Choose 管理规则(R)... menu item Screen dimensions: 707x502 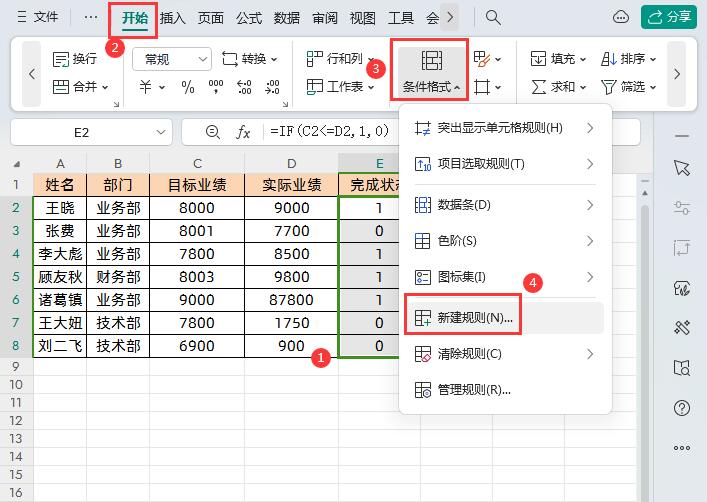pos(505,390)
